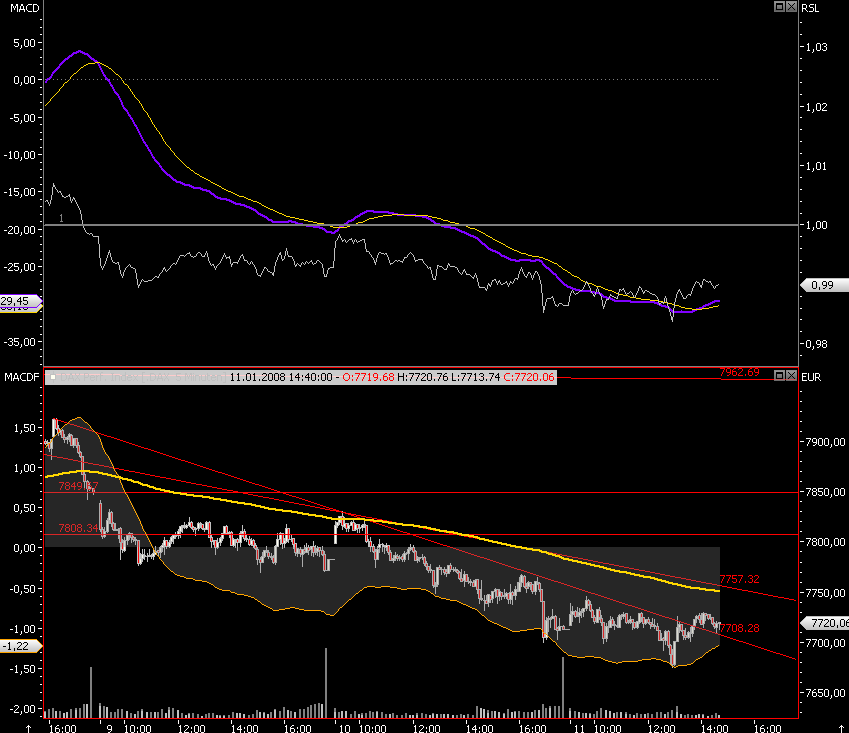Image resolution: width=849 pixels, height=733 pixels.
Task: Click the -2,00 MACDF axis value
Action: tap(22, 709)
